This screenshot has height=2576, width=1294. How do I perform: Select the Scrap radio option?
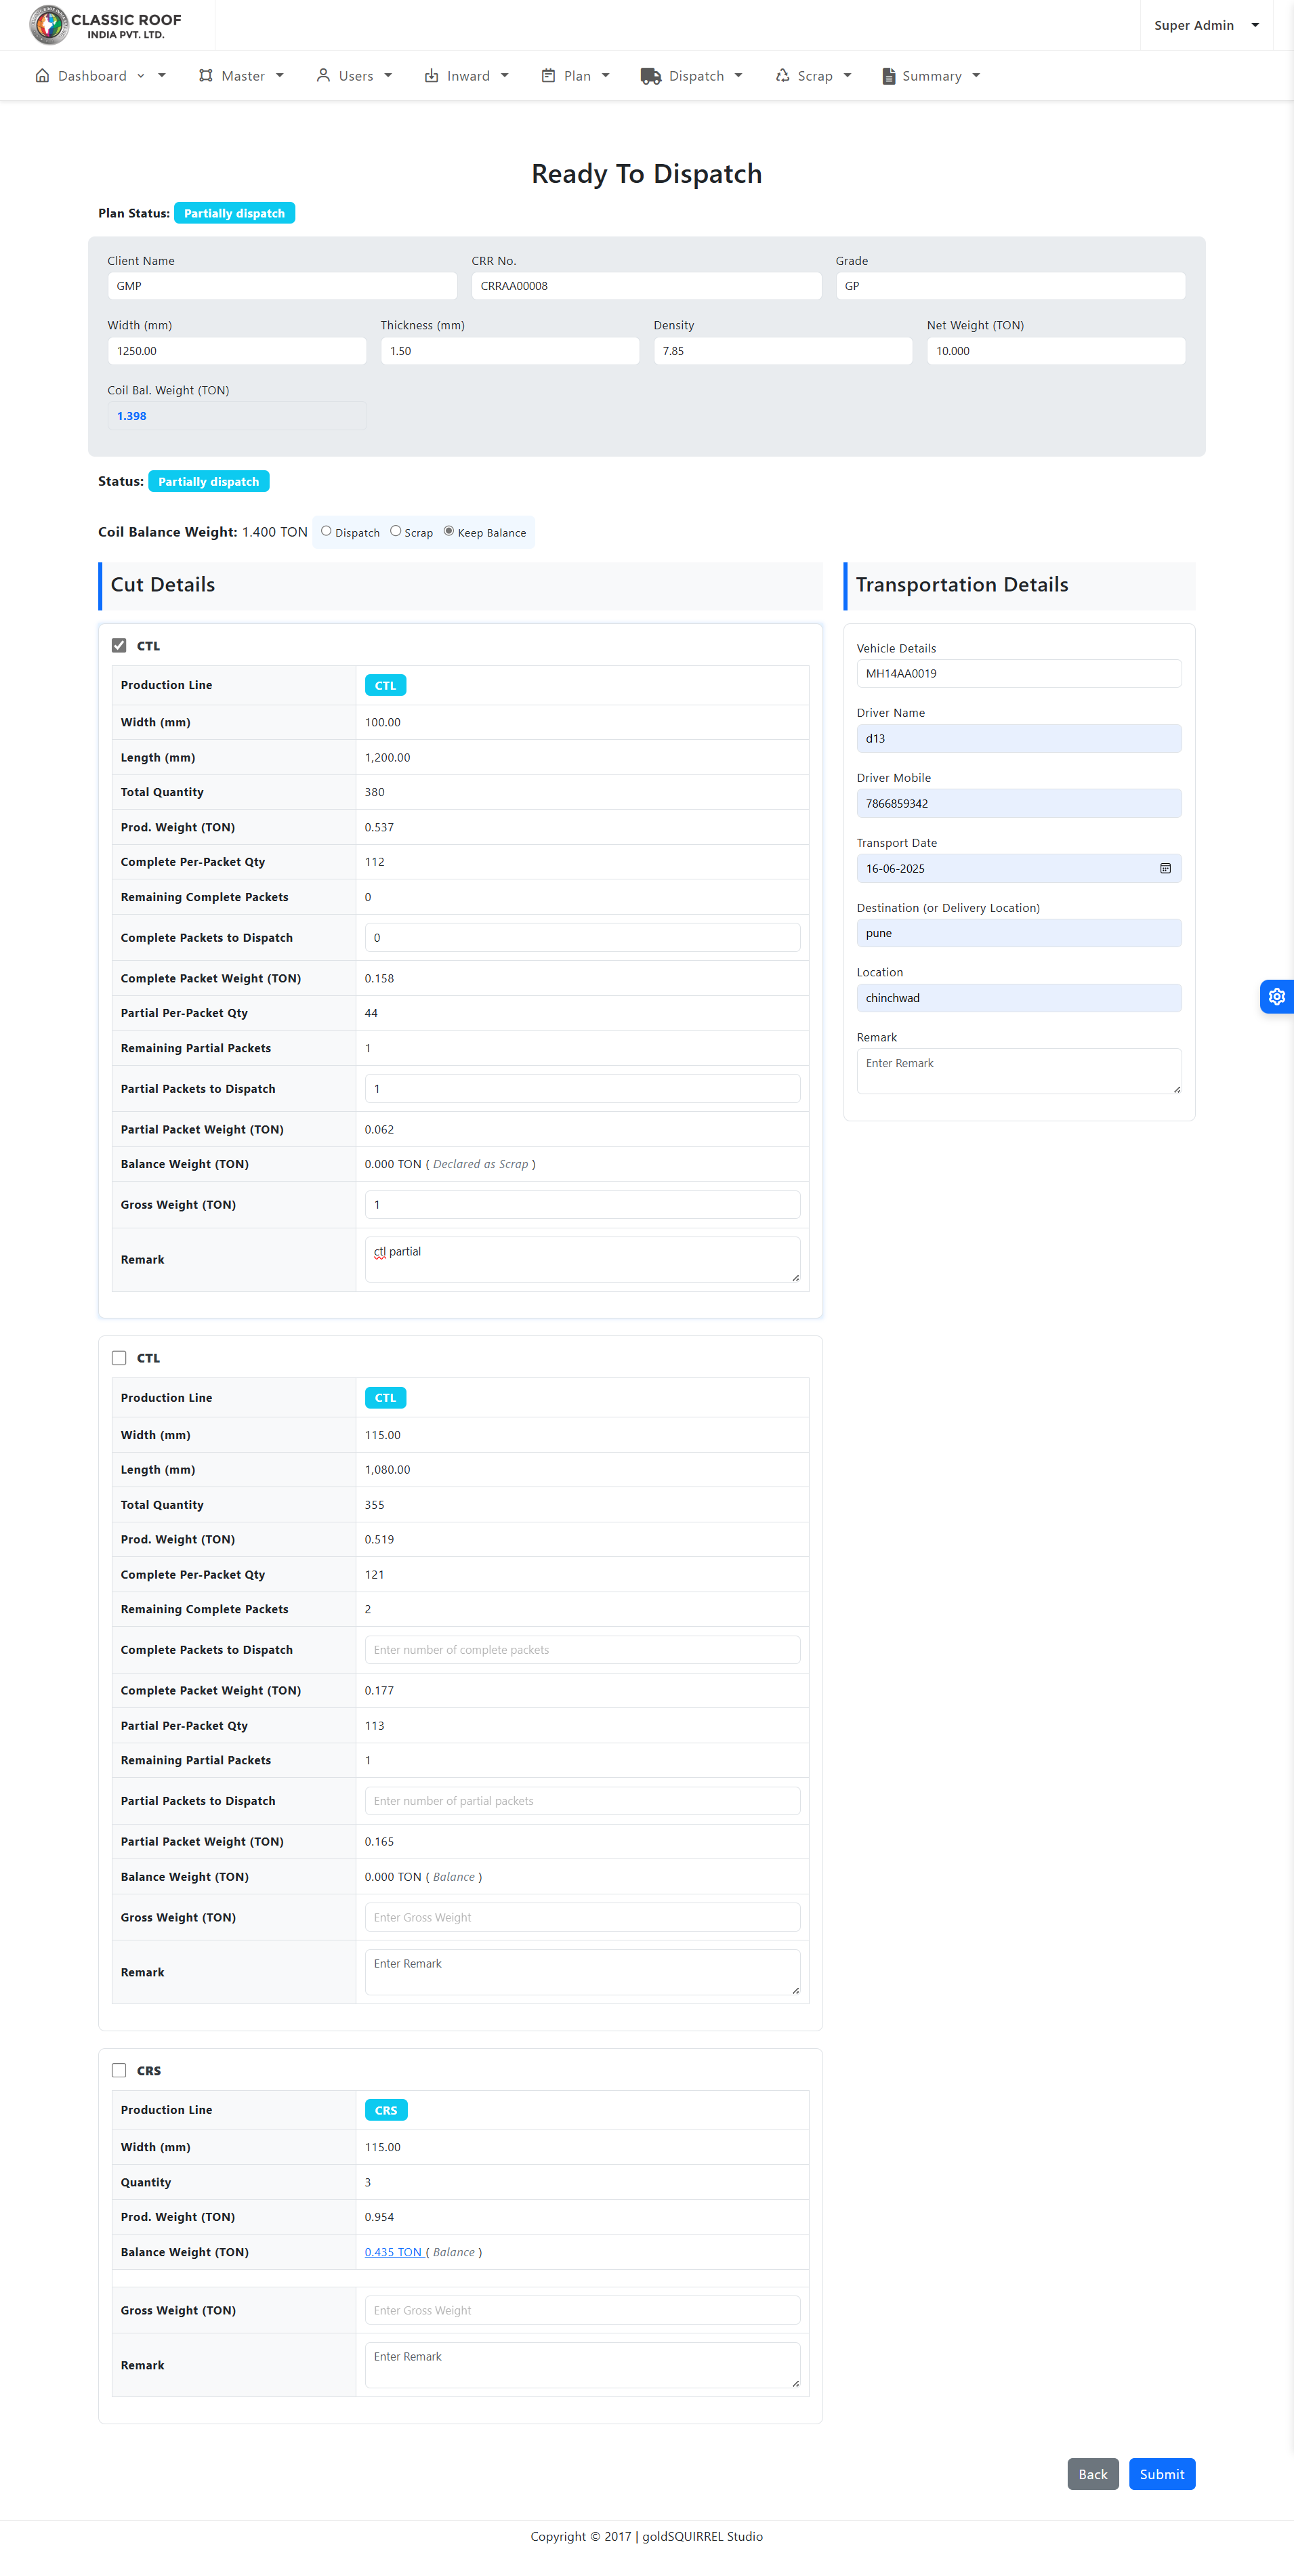[396, 531]
